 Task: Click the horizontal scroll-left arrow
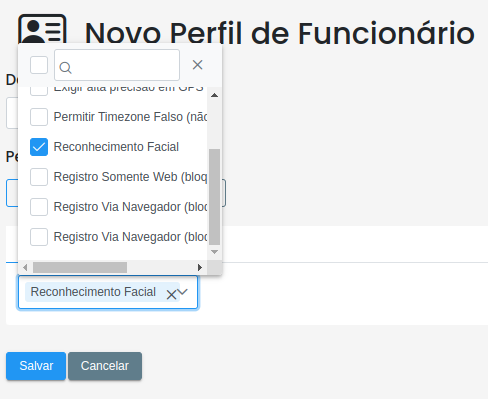[x=25, y=267]
